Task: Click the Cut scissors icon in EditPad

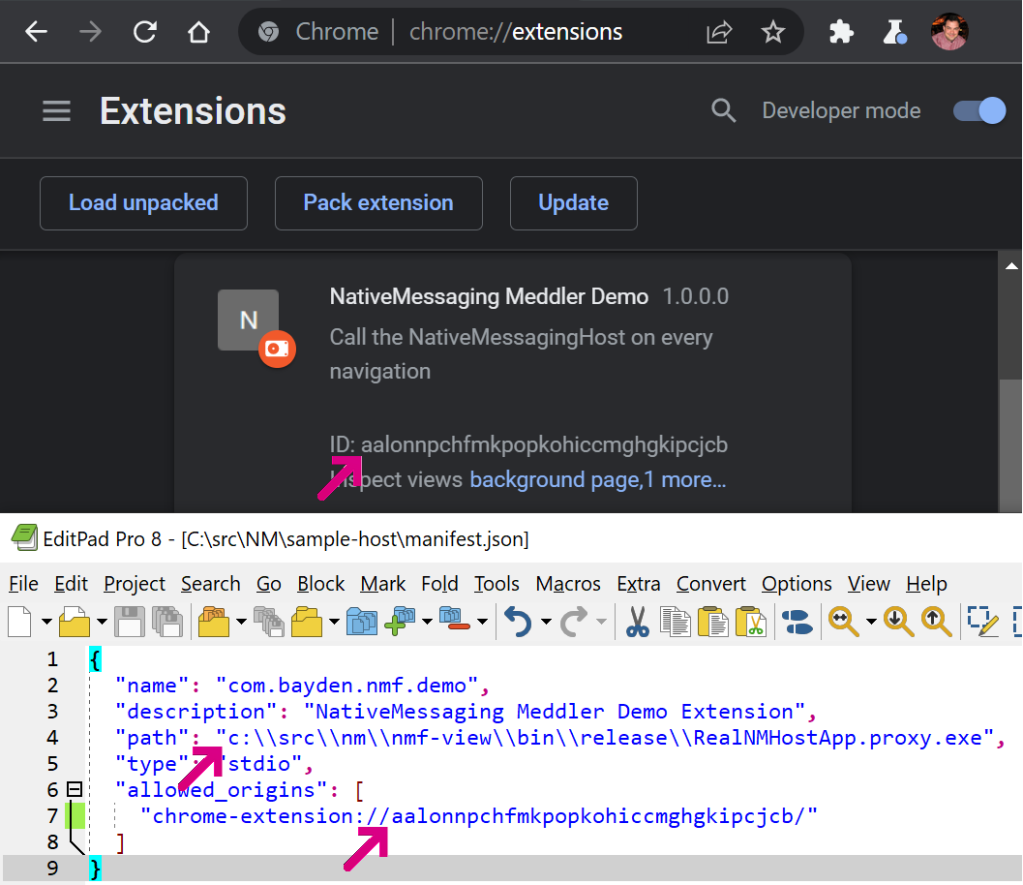Action: coord(637,622)
